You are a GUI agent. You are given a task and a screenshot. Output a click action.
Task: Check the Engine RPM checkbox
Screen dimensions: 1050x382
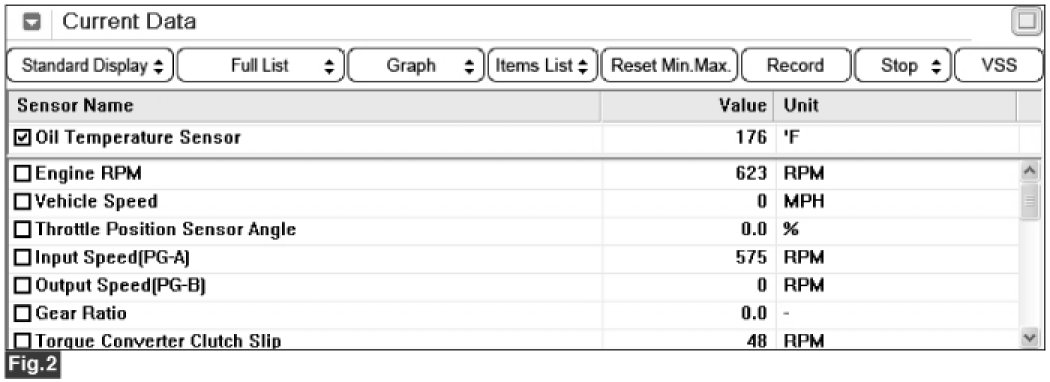point(23,174)
